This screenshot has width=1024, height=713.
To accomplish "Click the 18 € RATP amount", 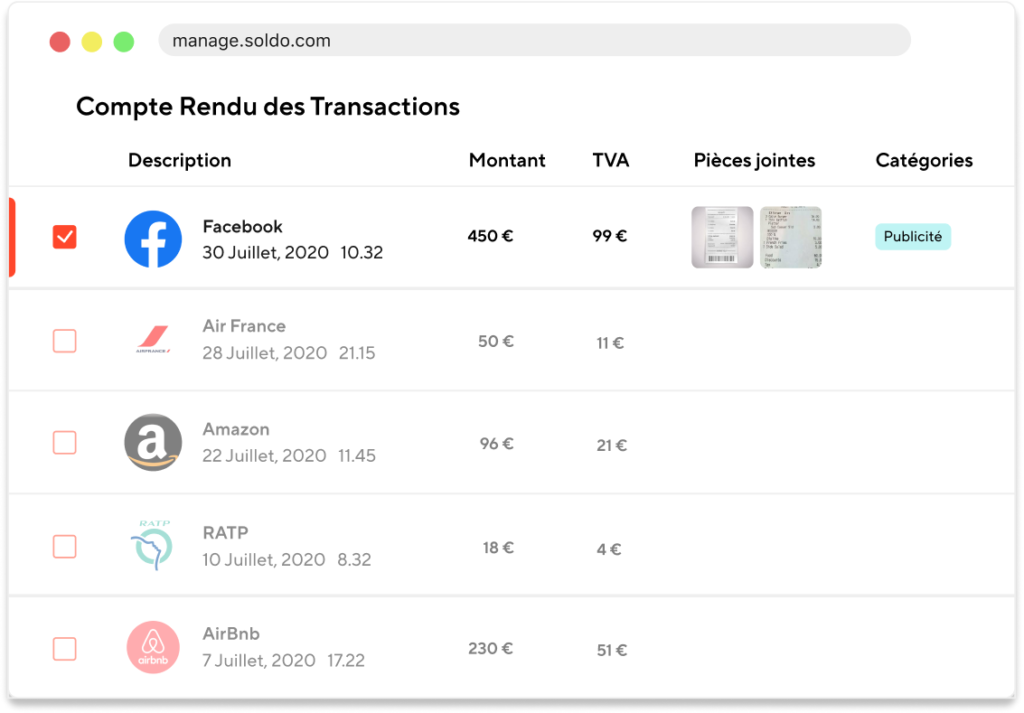I will coord(498,548).
